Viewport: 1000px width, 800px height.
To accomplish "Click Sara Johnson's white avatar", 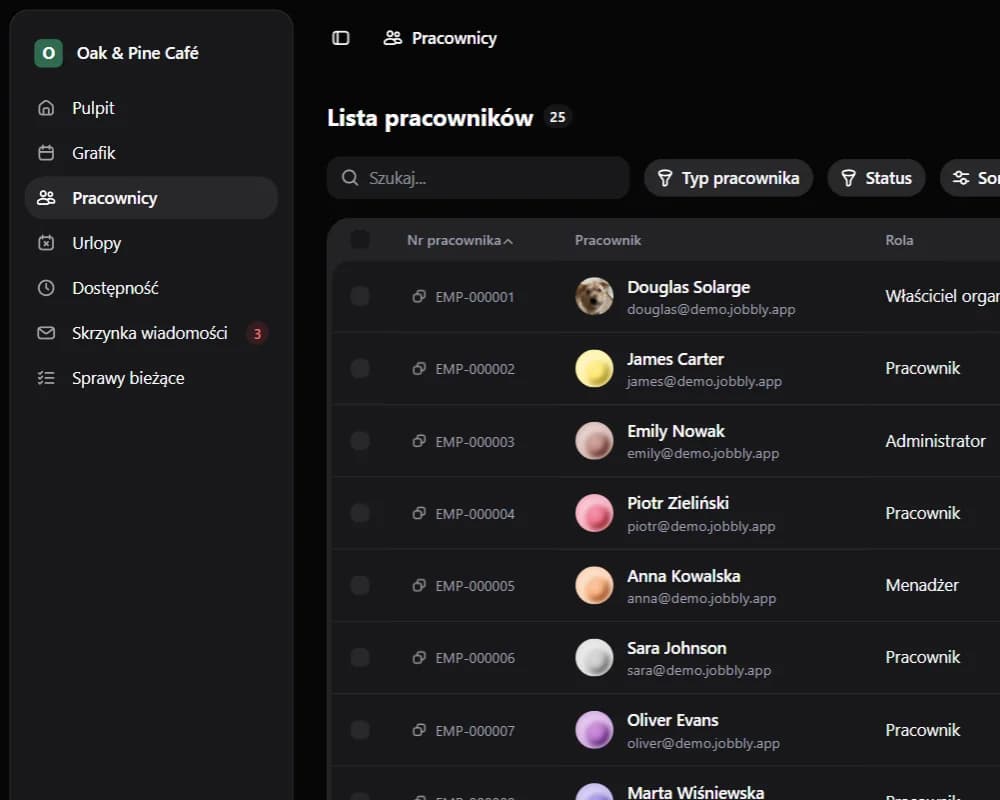I will pyautogui.click(x=594, y=657).
